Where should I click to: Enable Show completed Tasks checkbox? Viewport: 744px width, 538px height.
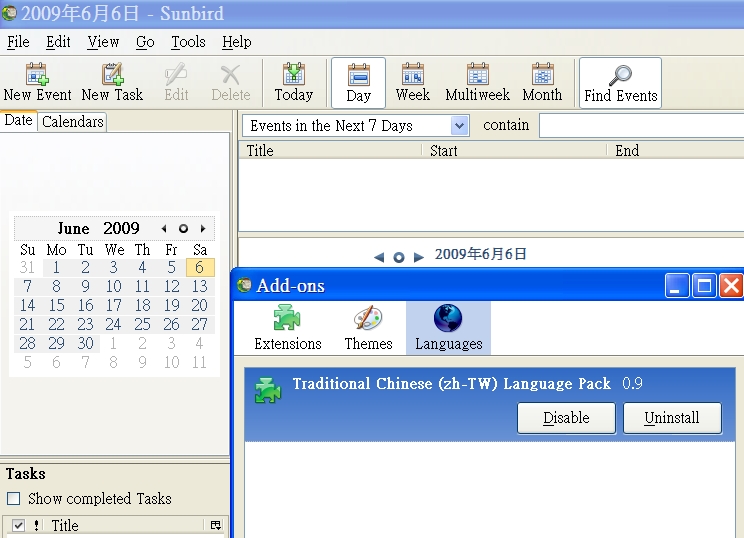14,499
